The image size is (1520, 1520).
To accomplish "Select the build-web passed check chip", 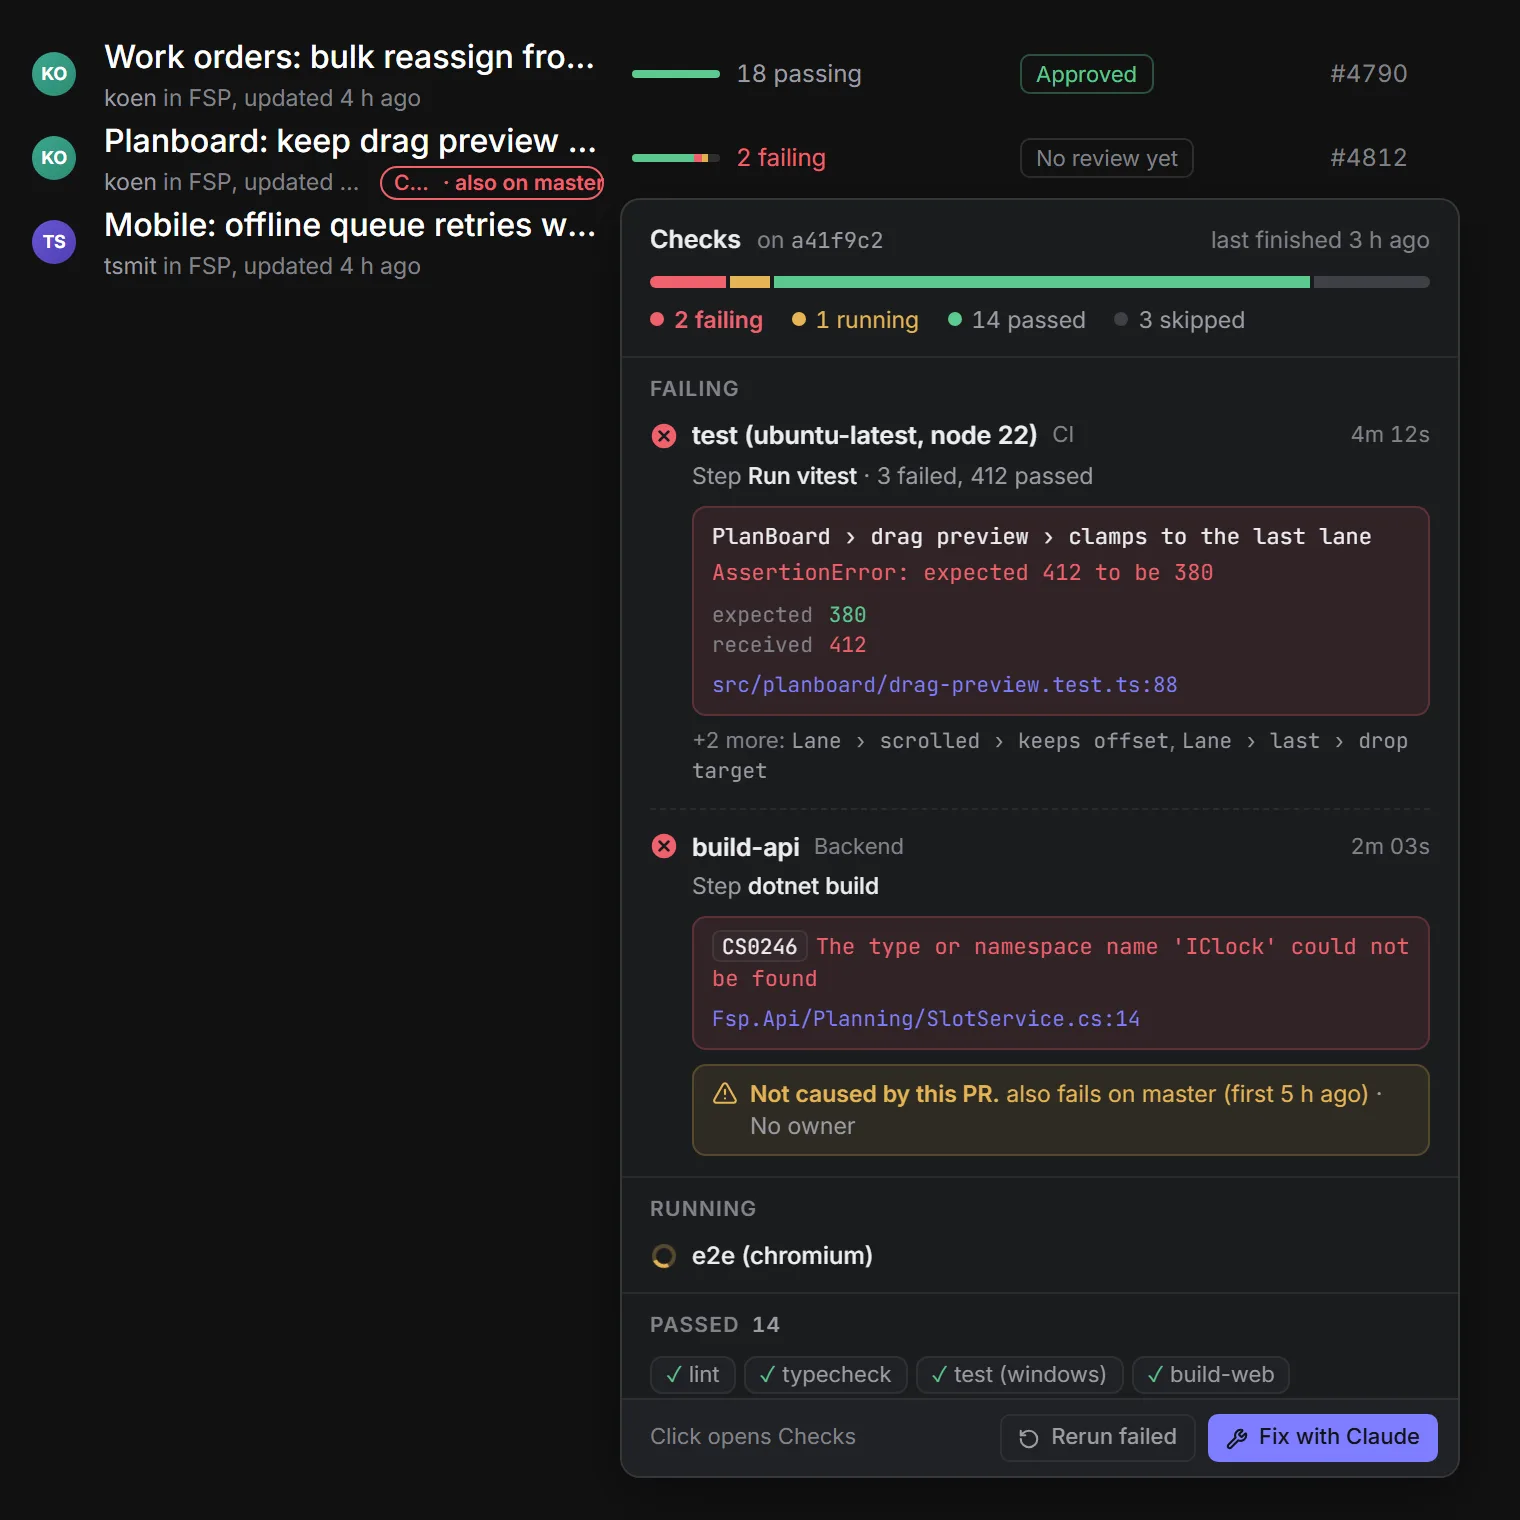I will 1211,1375.
